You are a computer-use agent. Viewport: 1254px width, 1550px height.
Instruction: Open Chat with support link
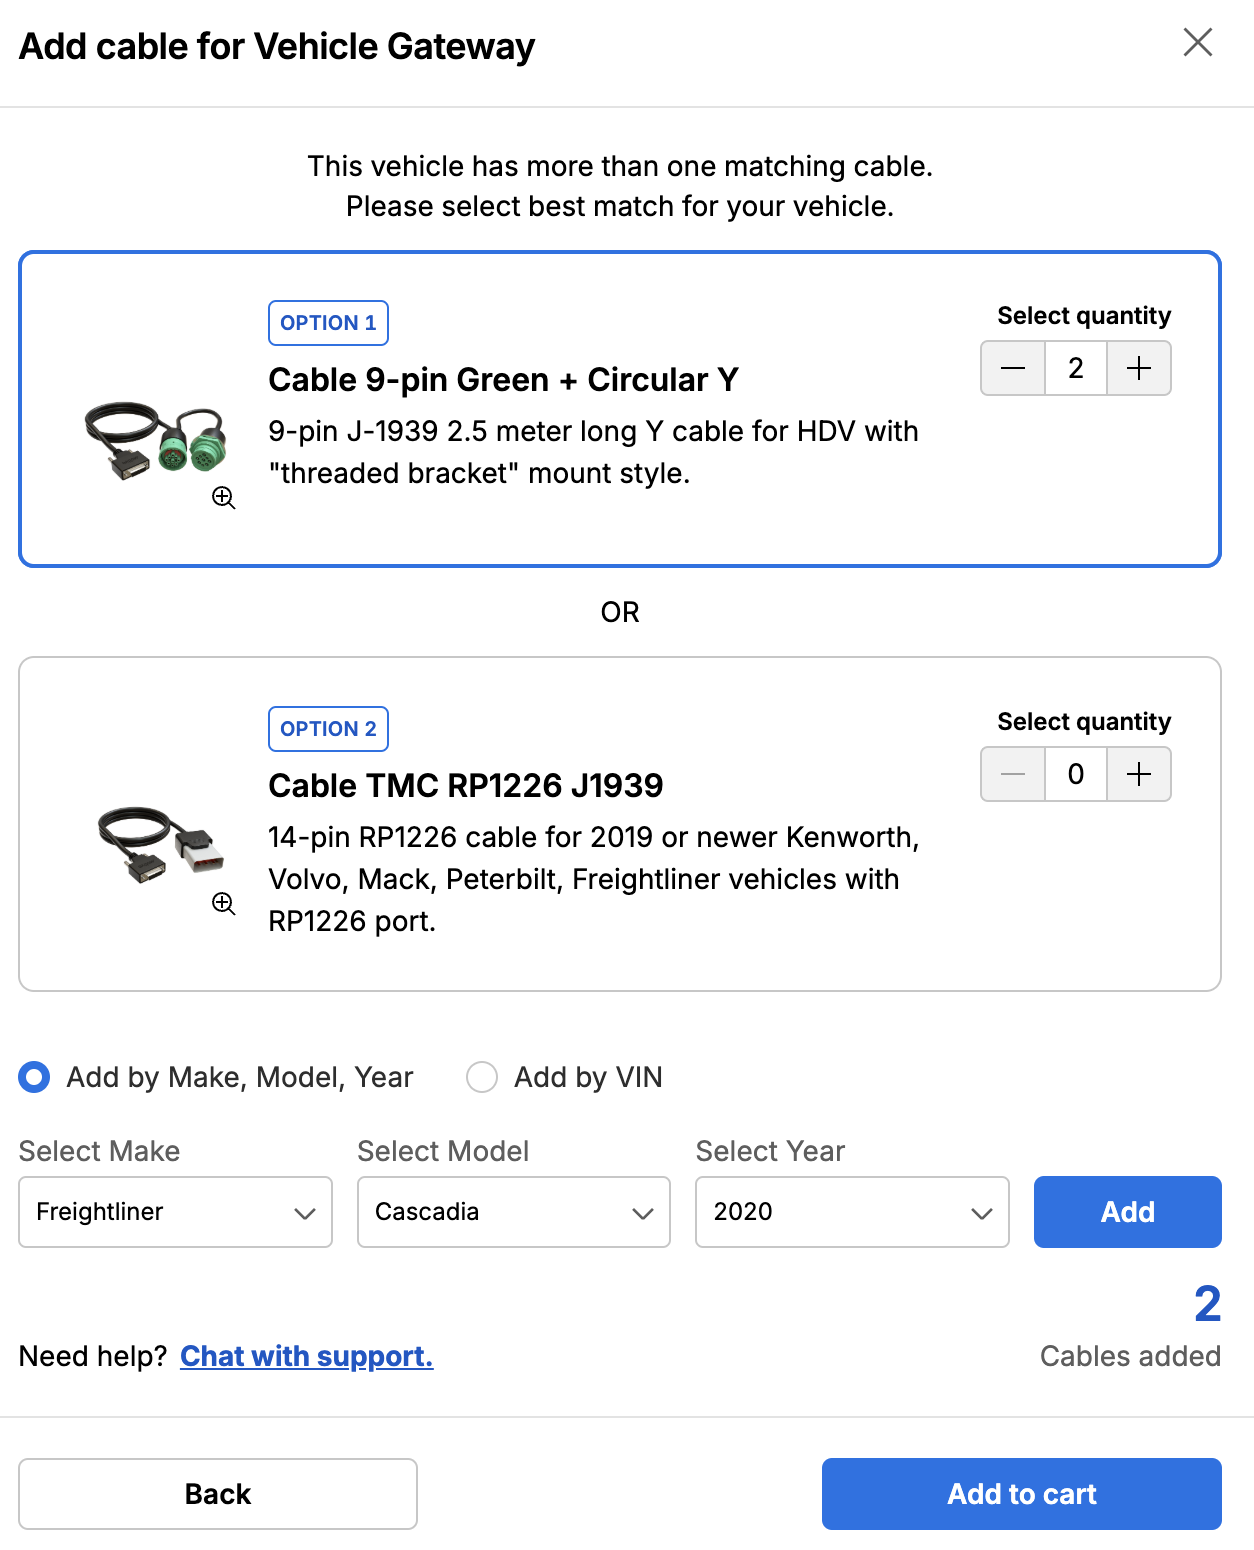(306, 1356)
